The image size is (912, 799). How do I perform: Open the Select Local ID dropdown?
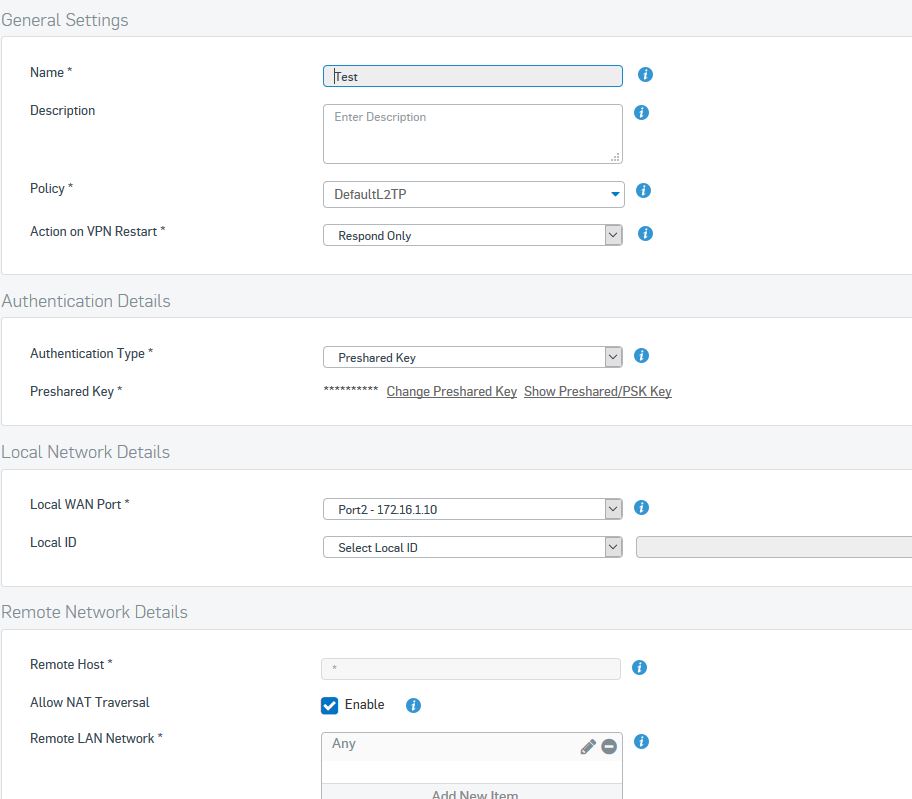tap(472, 547)
